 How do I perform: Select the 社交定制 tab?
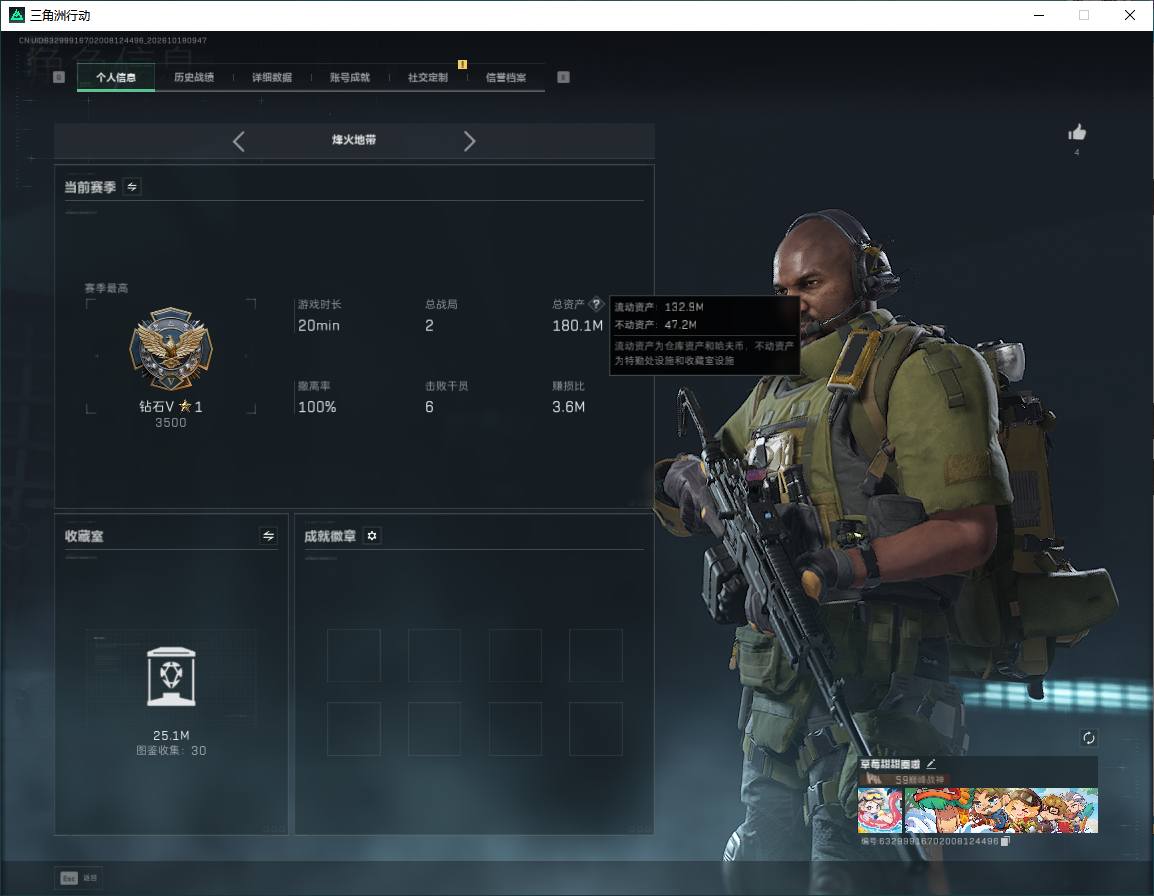[428, 77]
